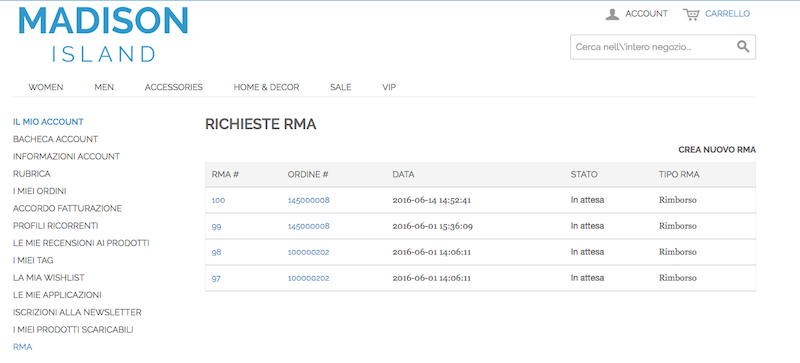Open order 100000202 in RMA 97 row

pyautogui.click(x=309, y=278)
